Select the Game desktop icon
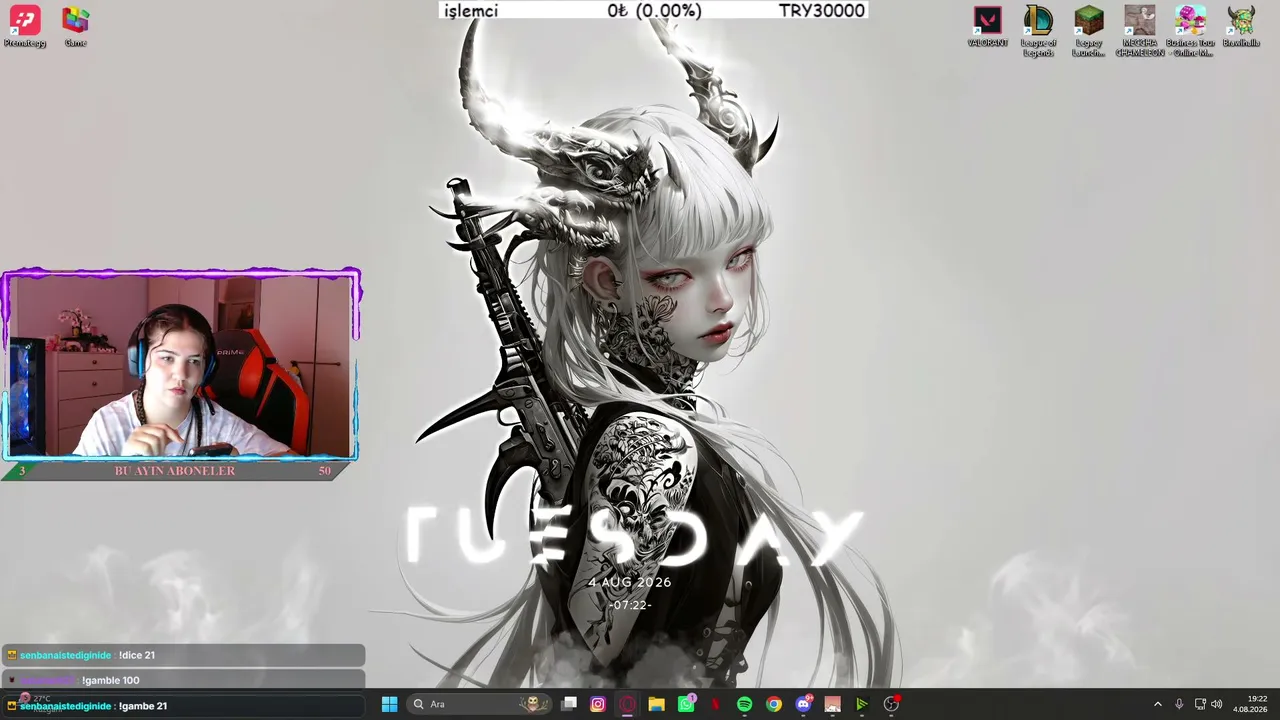Screen dimensions: 1280x720 [x=75, y=27]
